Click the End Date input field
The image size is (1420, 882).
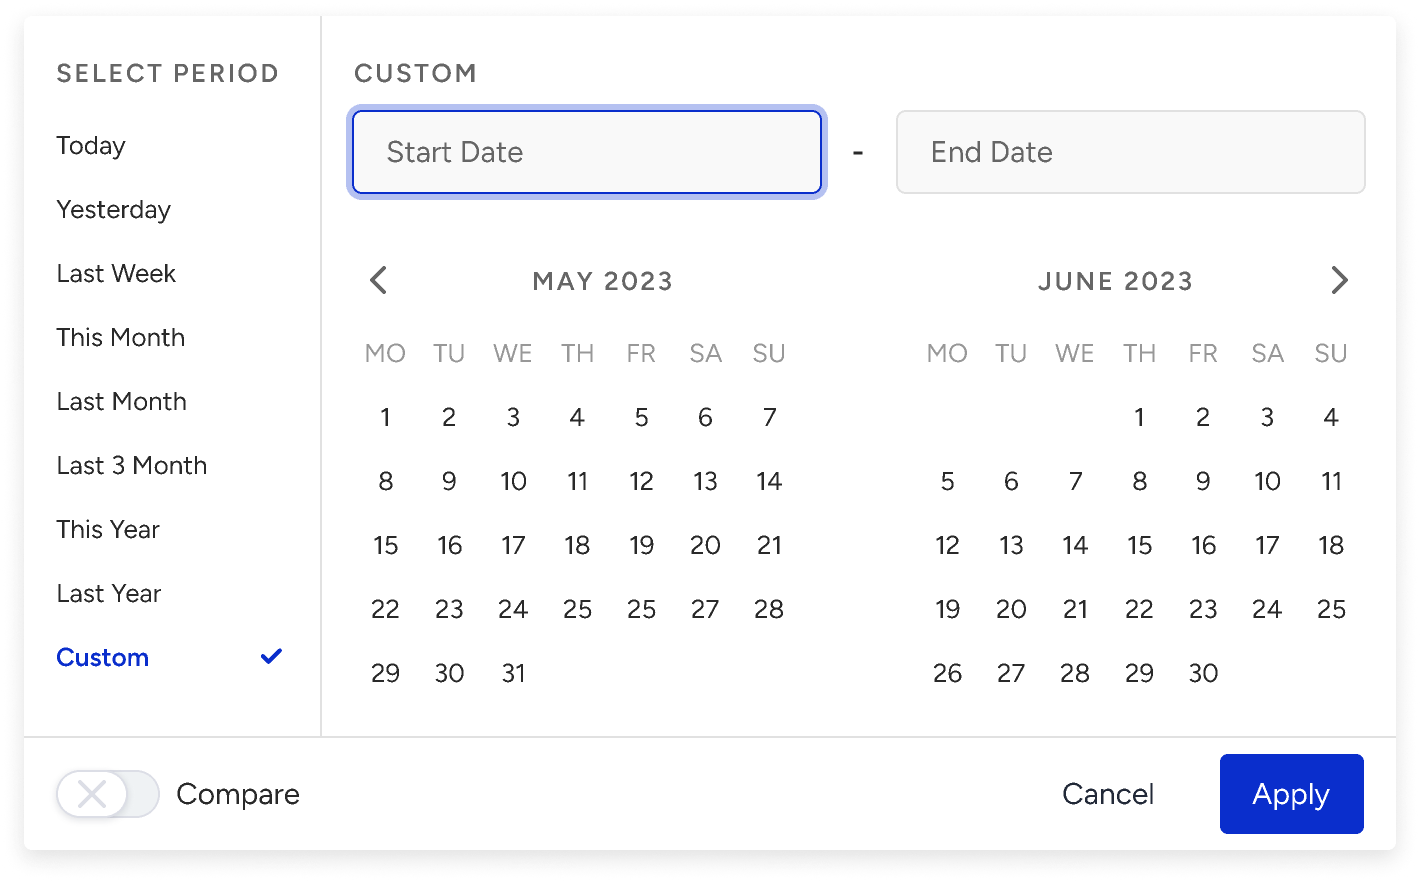(x=1130, y=152)
